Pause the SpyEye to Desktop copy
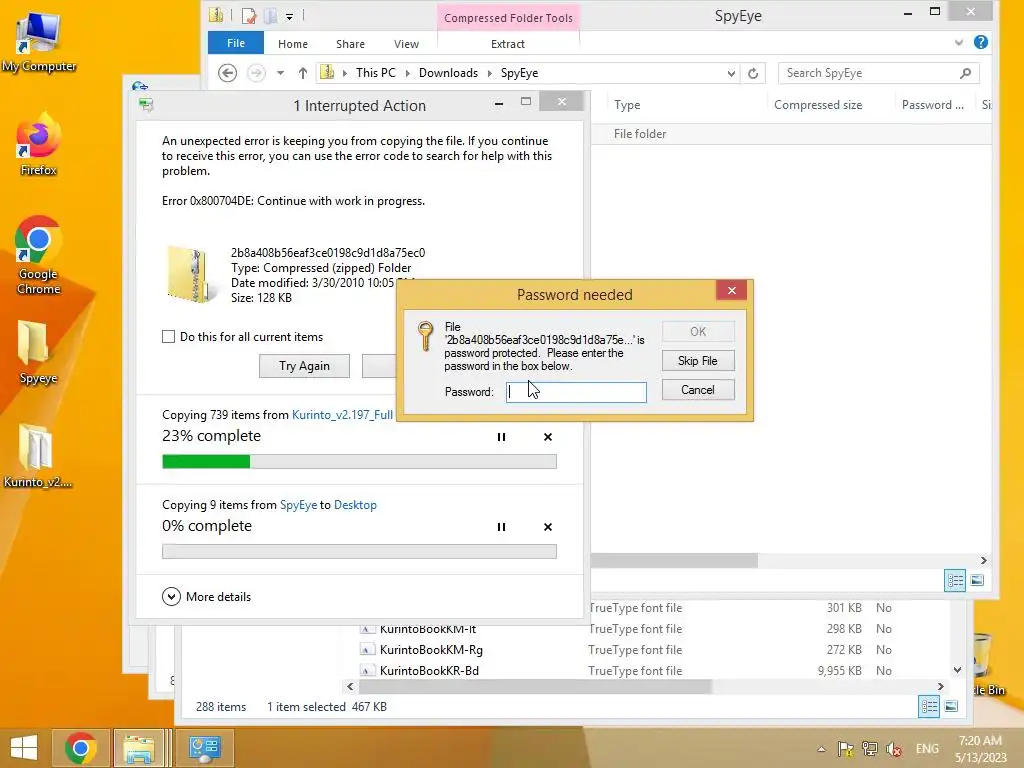The width and height of the screenshot is (1024, 768). 501,527
